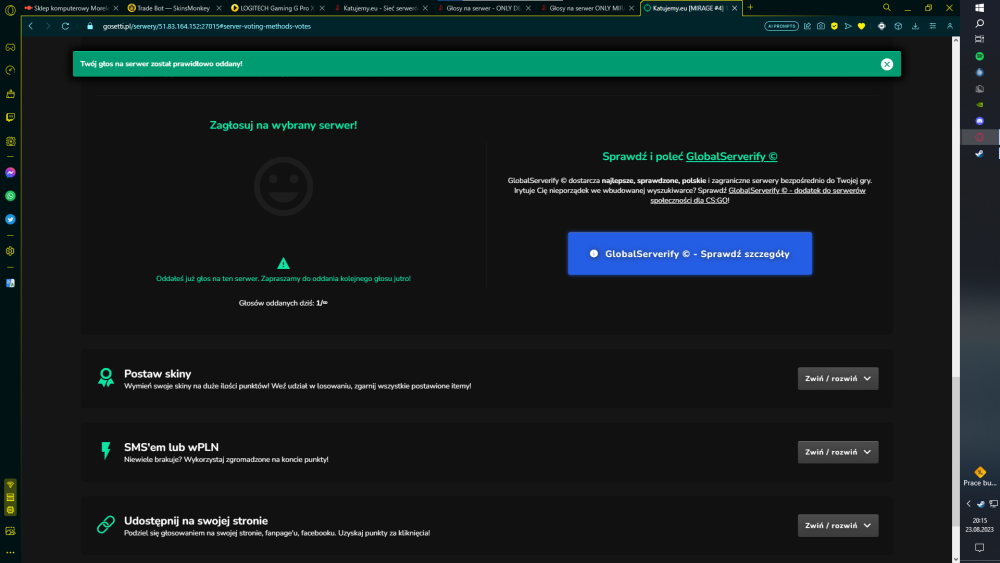1000x563 pixels.
Task: Reload the page with the refresh icon
Action: pos(65,26)
